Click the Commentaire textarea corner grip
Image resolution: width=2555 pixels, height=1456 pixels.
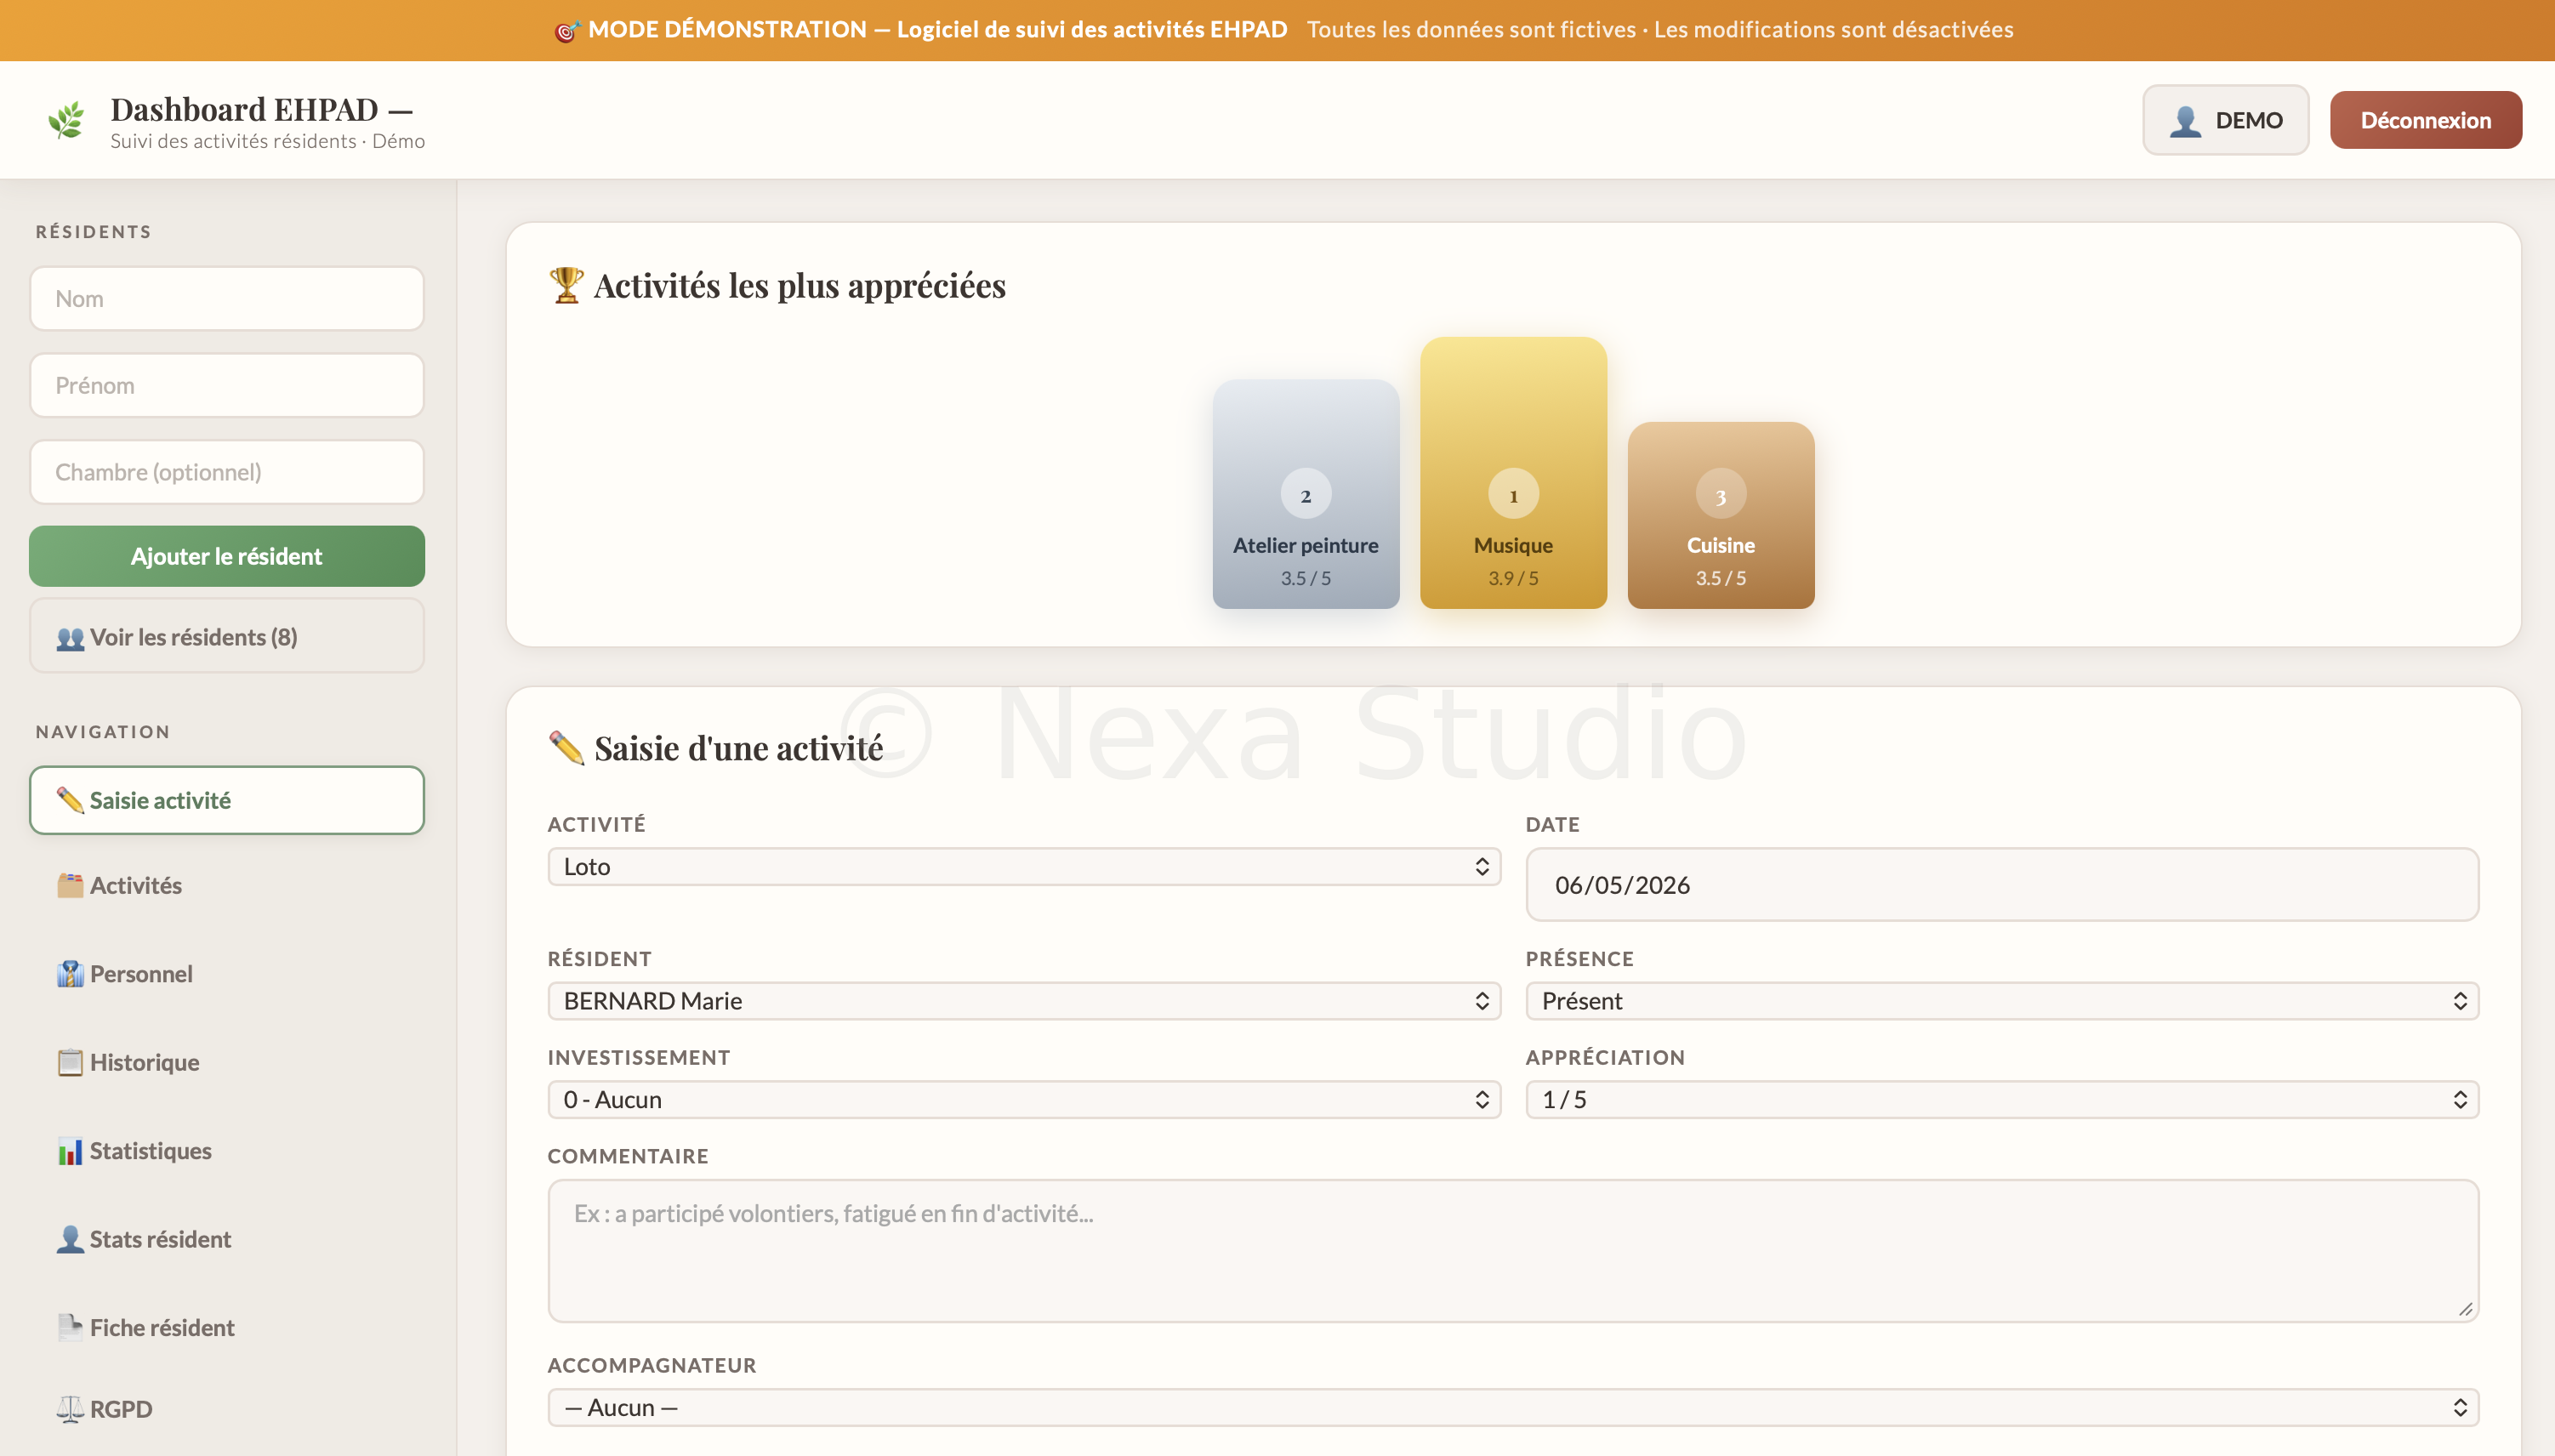[x=2466, y=1310]
